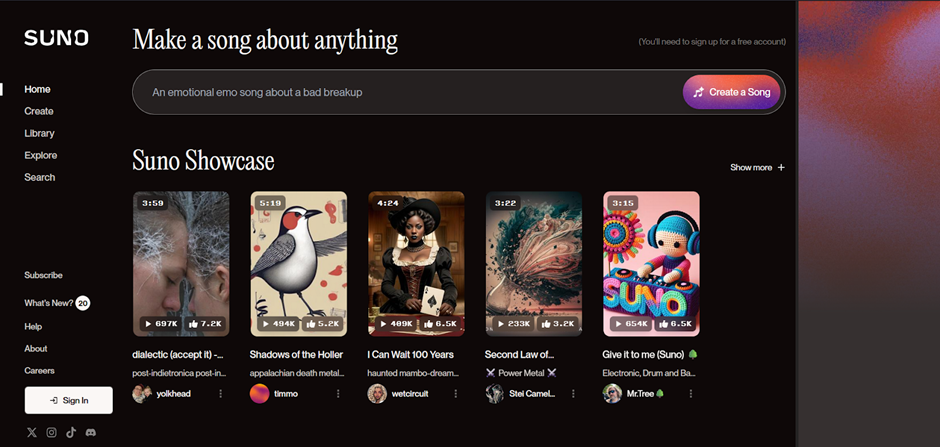The height and width of the screenshot is (447, 940).
Task: Open the crocheted DJ cover thumbnail
Action: 651,264
